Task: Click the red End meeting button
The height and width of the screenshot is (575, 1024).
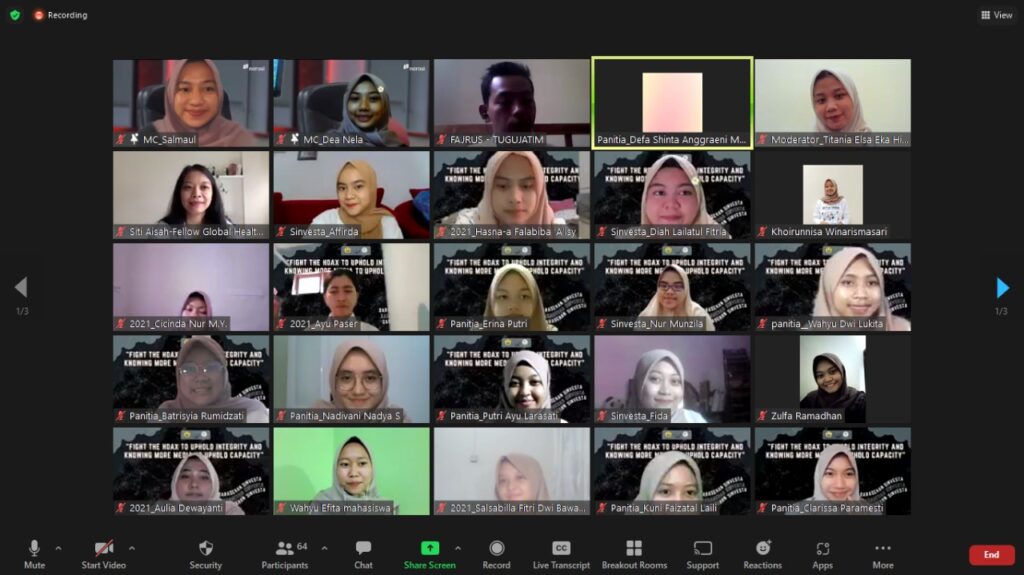Action: coord(991,555)
